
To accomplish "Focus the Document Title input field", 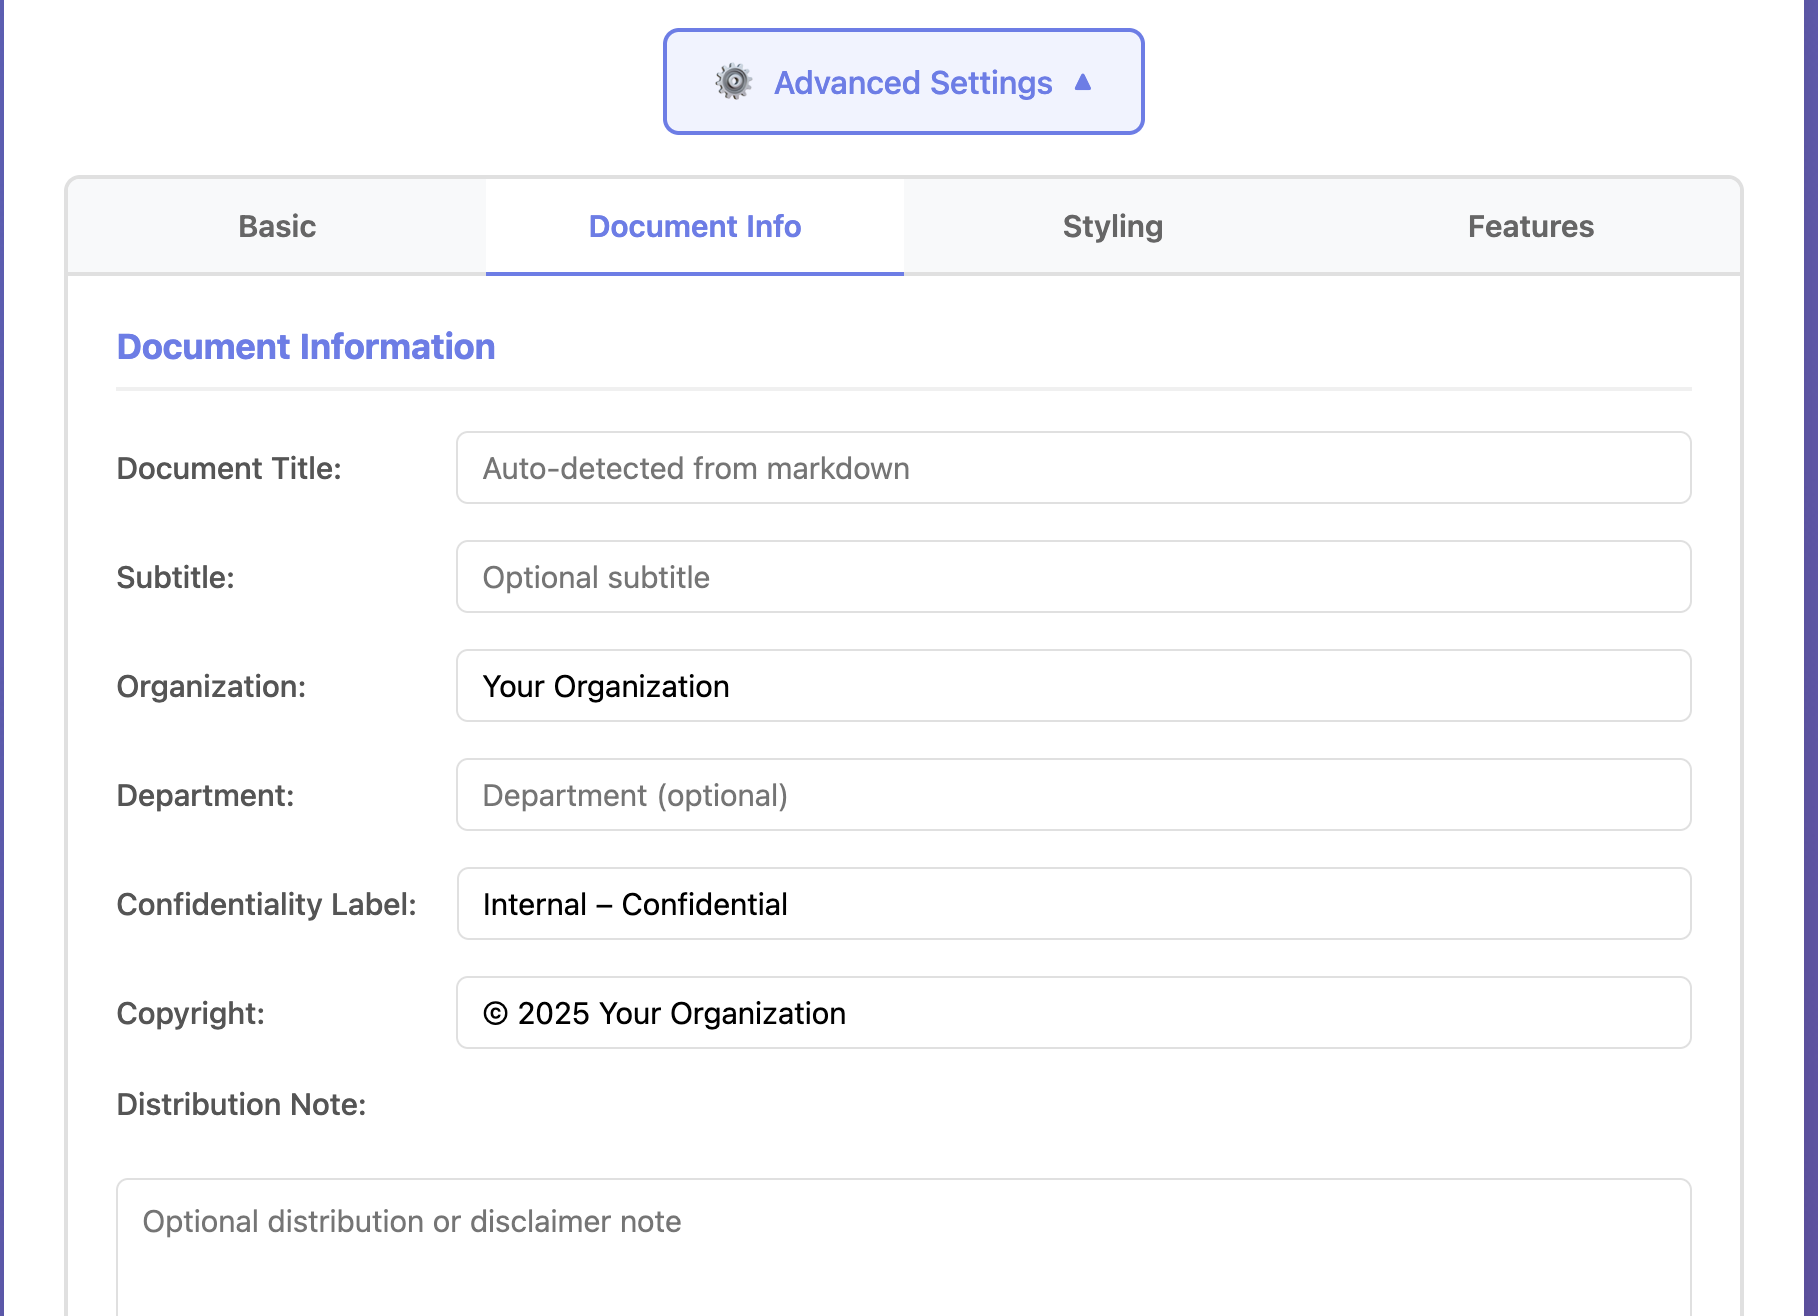I will [x=1073, y=468].
